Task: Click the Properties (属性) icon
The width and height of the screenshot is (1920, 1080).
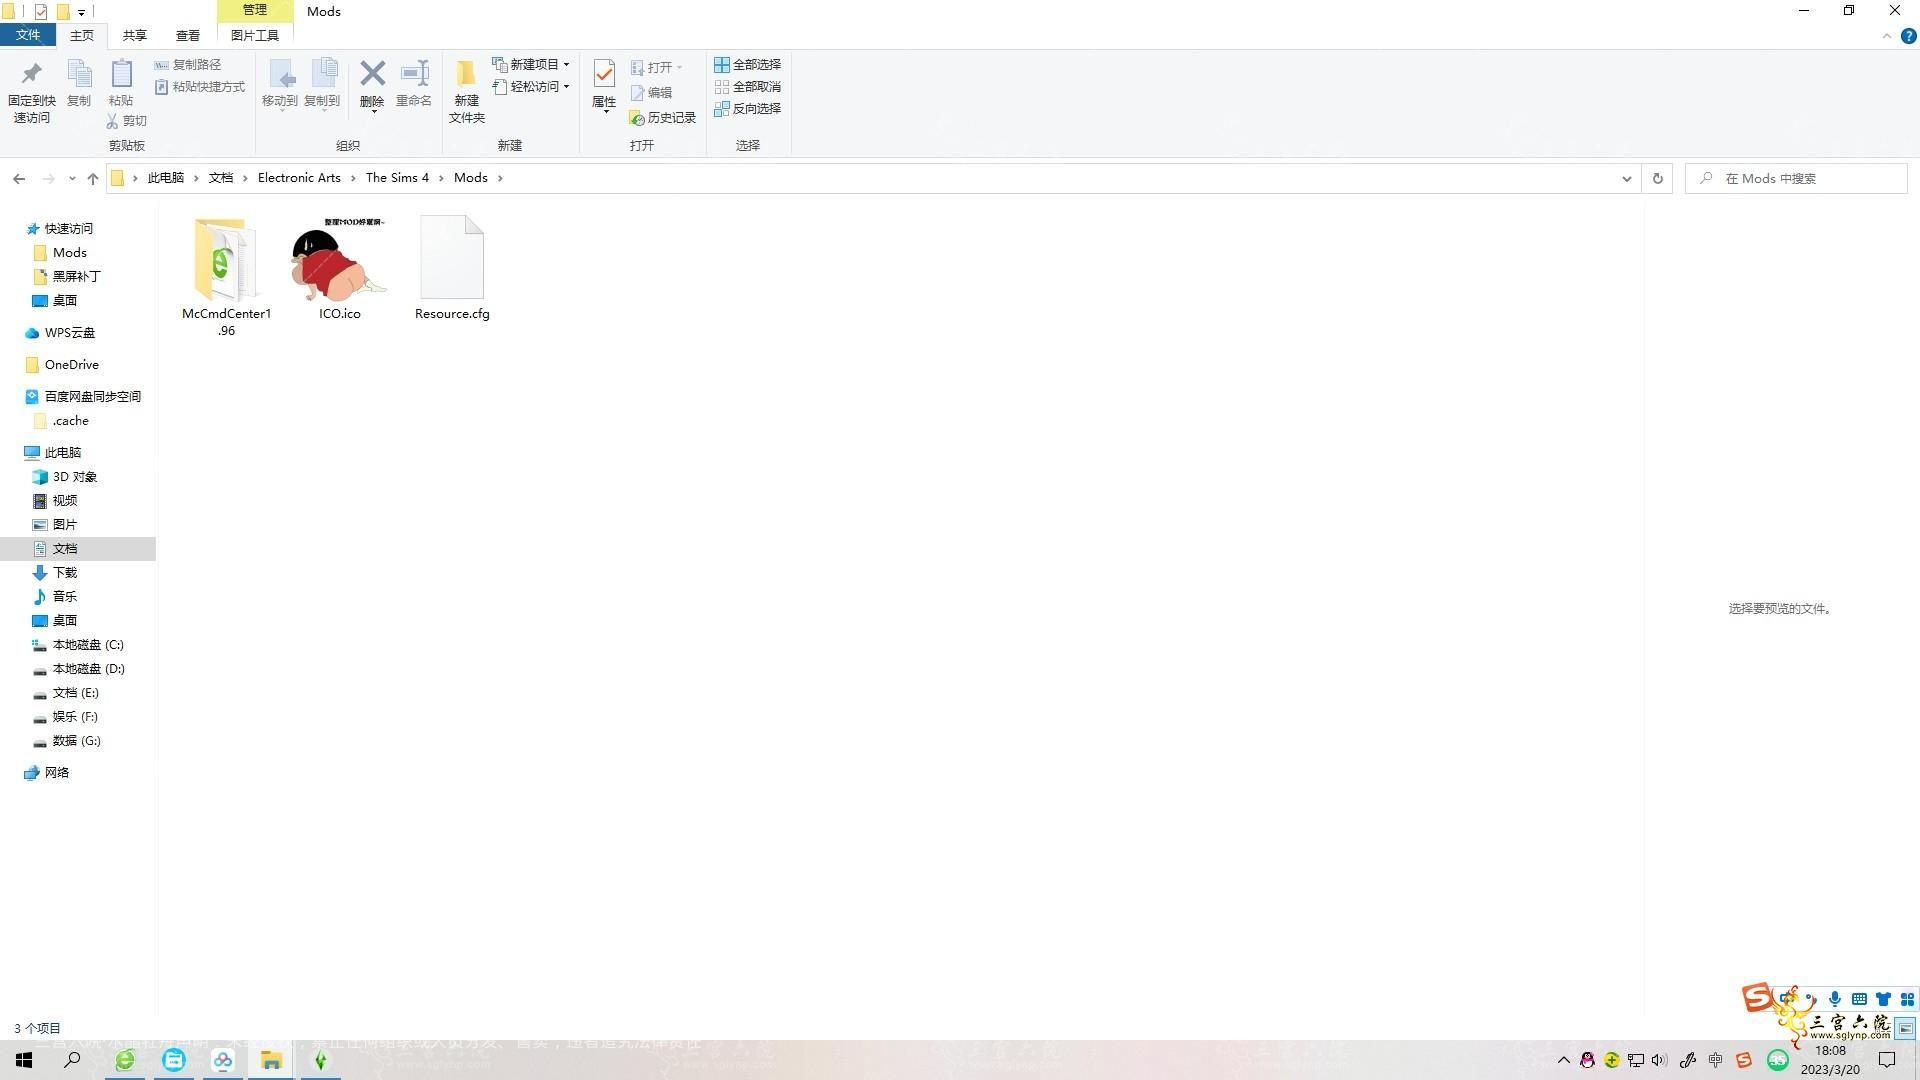Action: click(x=604, y=75)
